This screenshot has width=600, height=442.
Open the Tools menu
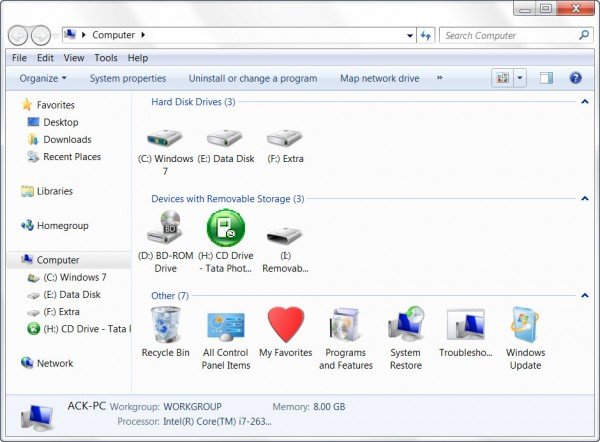(x=106, y=58)
